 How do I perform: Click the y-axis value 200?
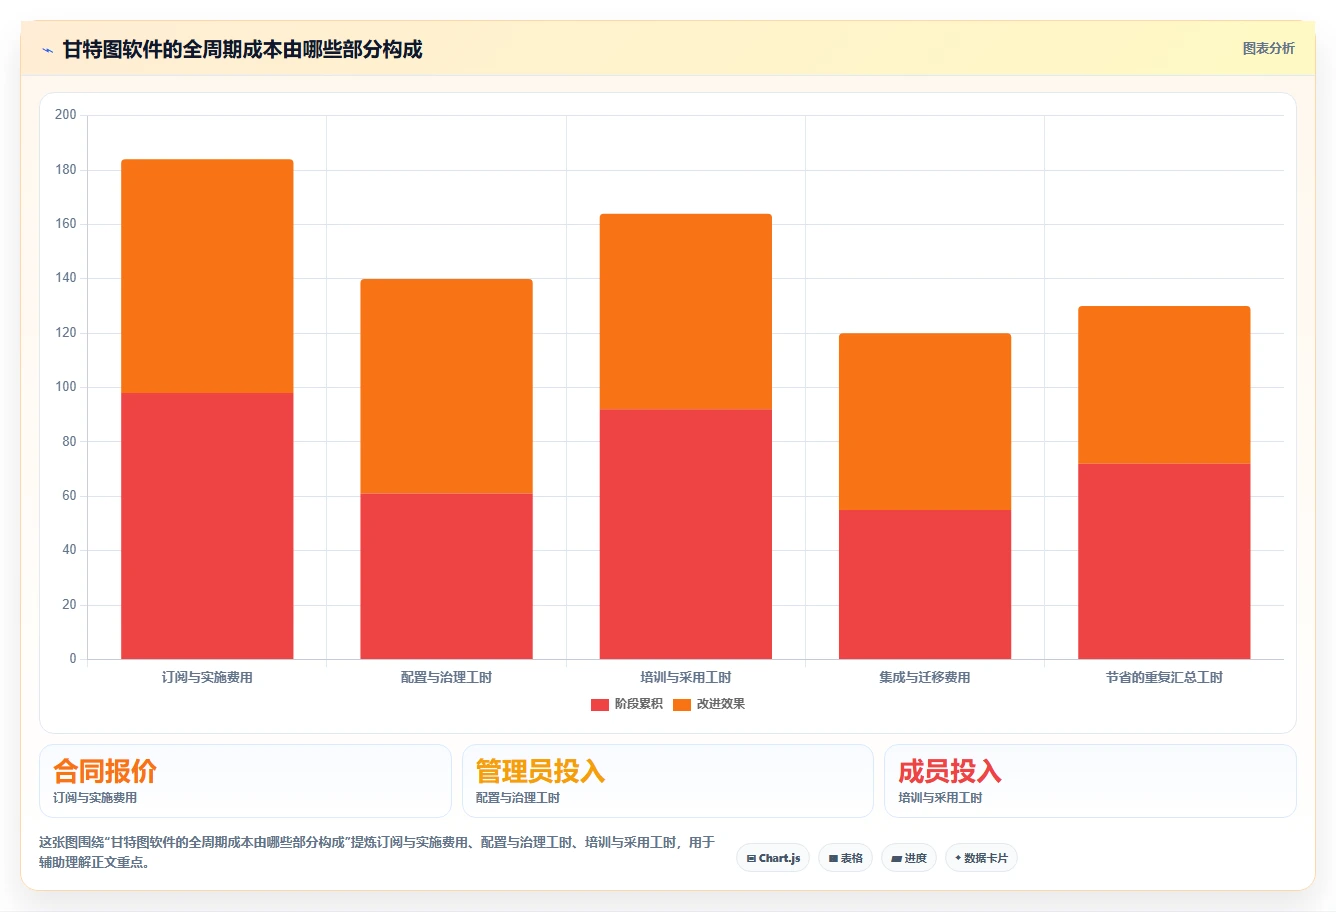[x=66, y=115]
